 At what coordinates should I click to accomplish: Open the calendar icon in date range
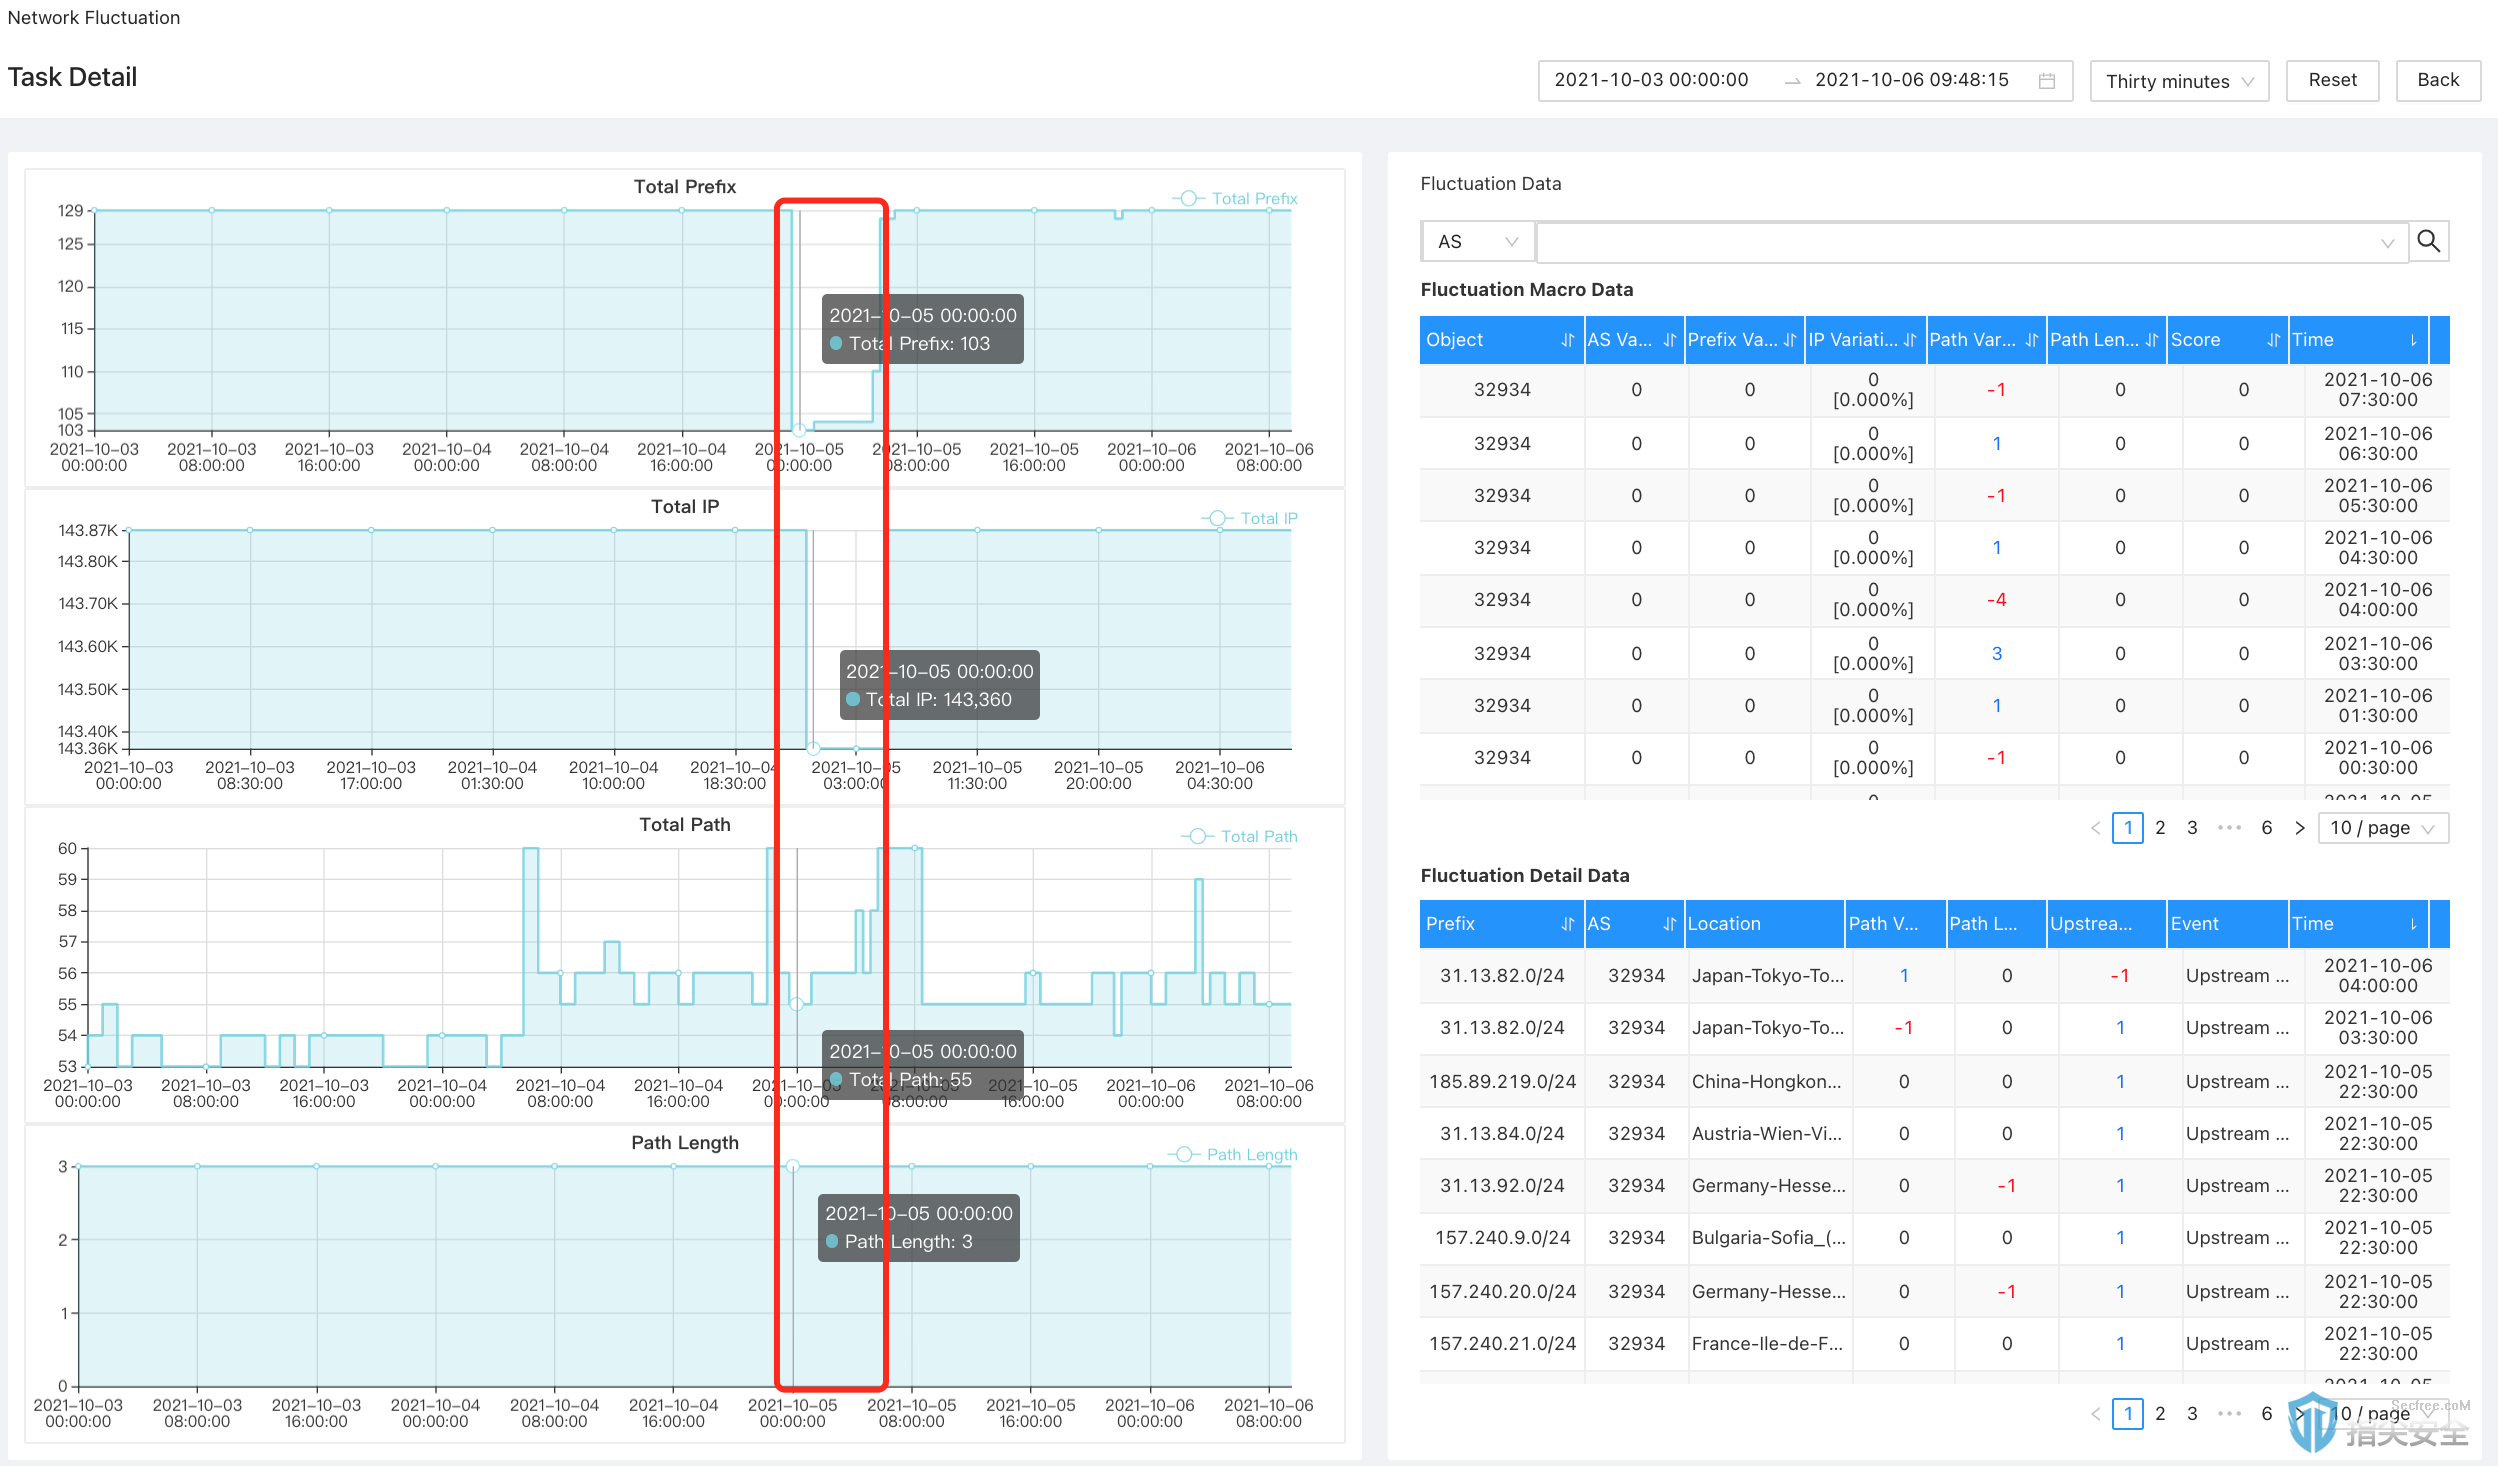[2047, 81]
